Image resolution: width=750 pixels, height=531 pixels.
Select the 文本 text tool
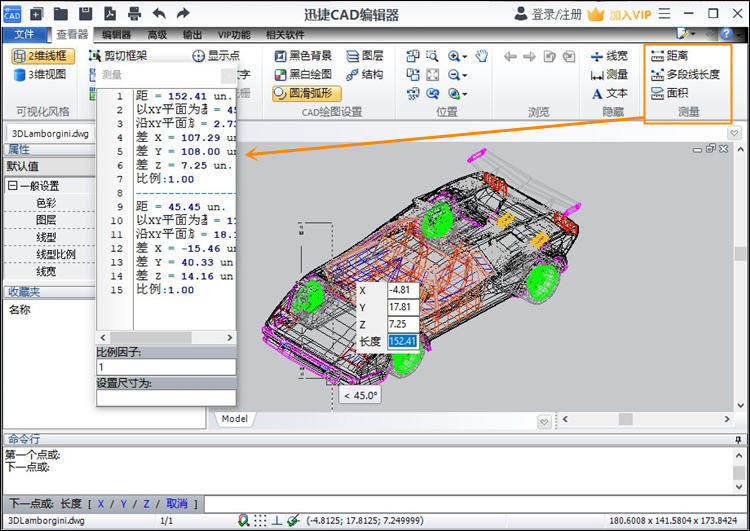coord(609,93)
